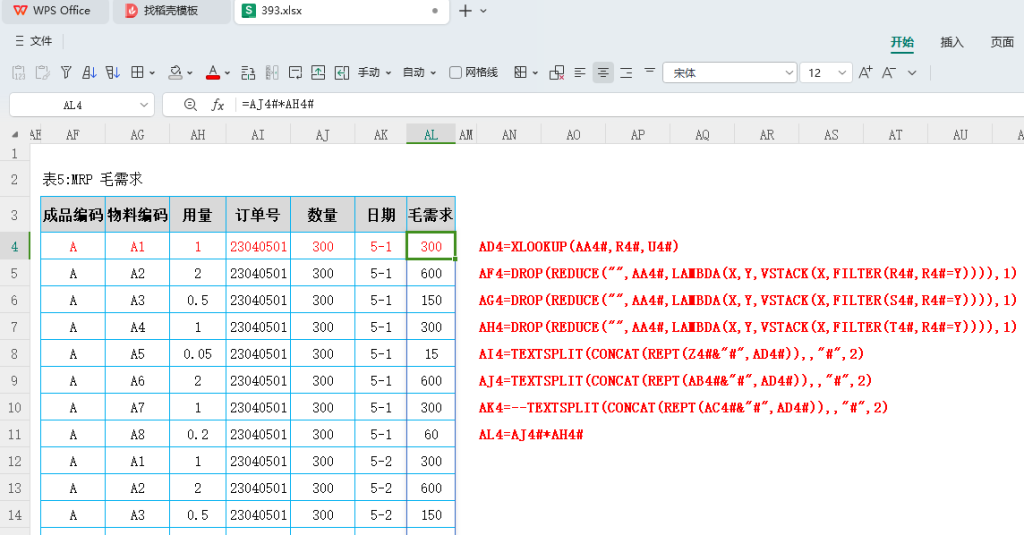Click the merge leftward arrow icon
This screenshot has width=1024, height=535.
pos(342,73)
